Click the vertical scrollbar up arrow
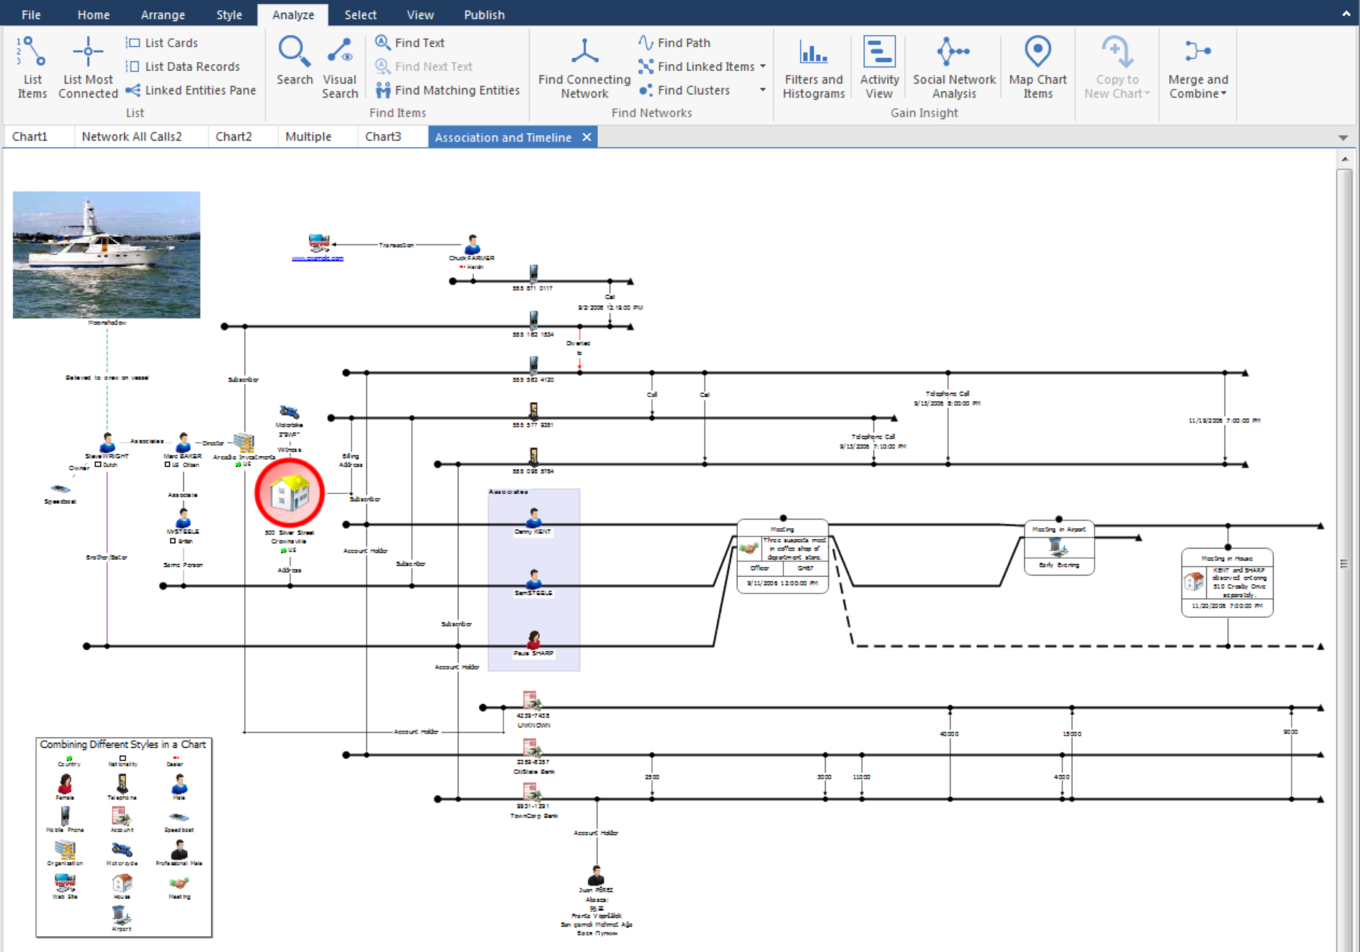This screenshot has width=1360, height=952. 1345,159
